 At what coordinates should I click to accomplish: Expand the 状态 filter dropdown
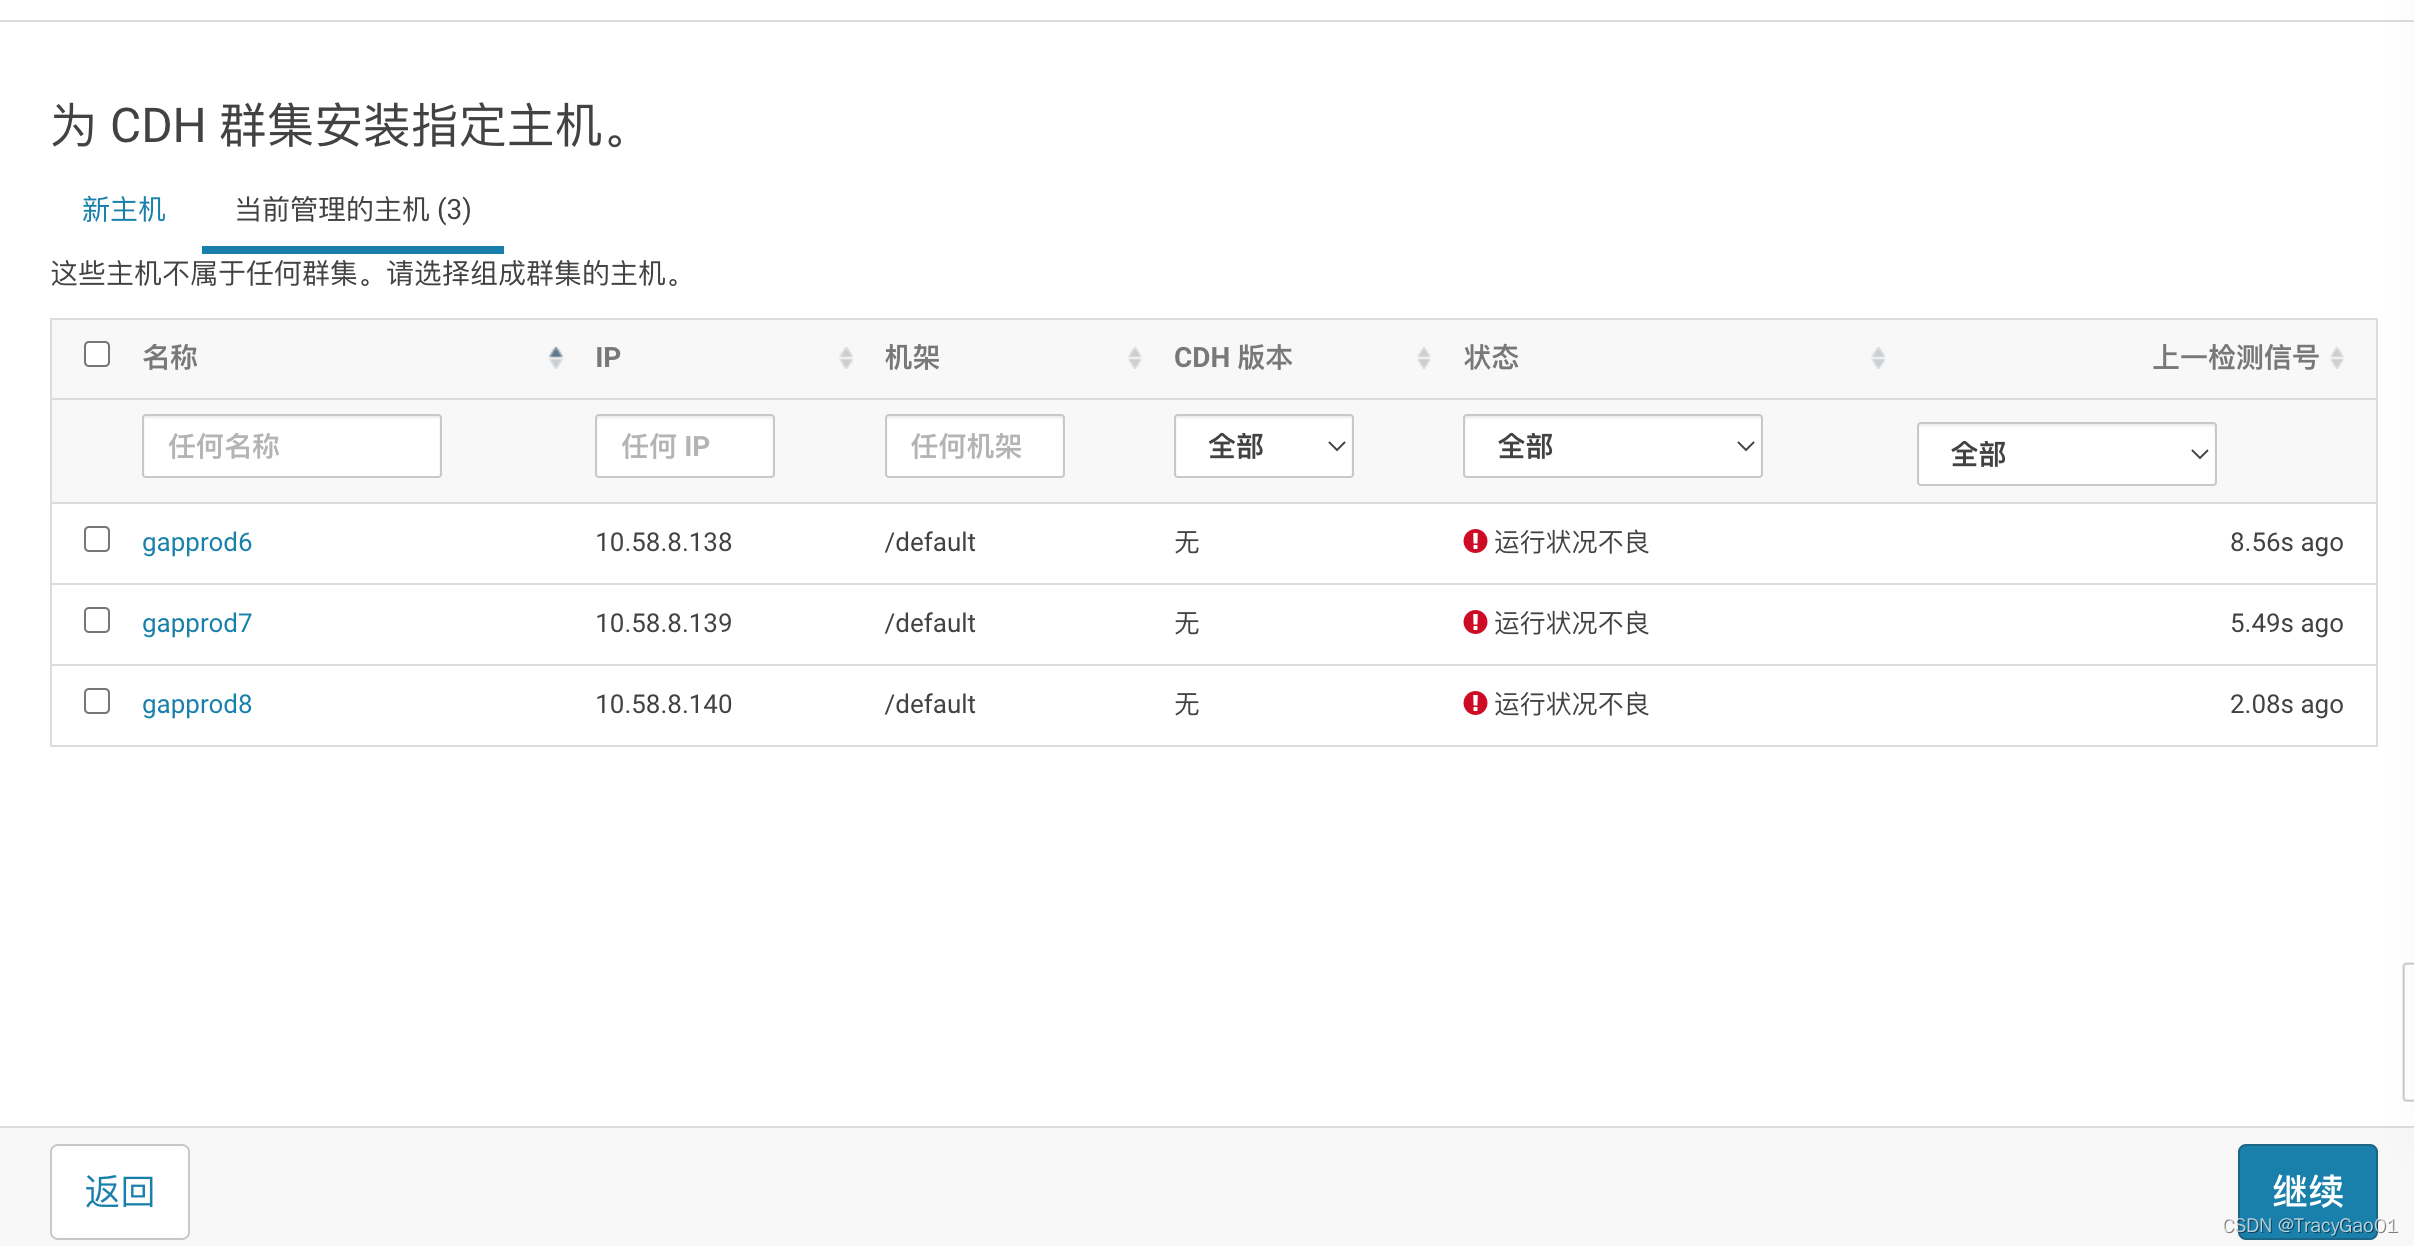[x=1612, y=446]
